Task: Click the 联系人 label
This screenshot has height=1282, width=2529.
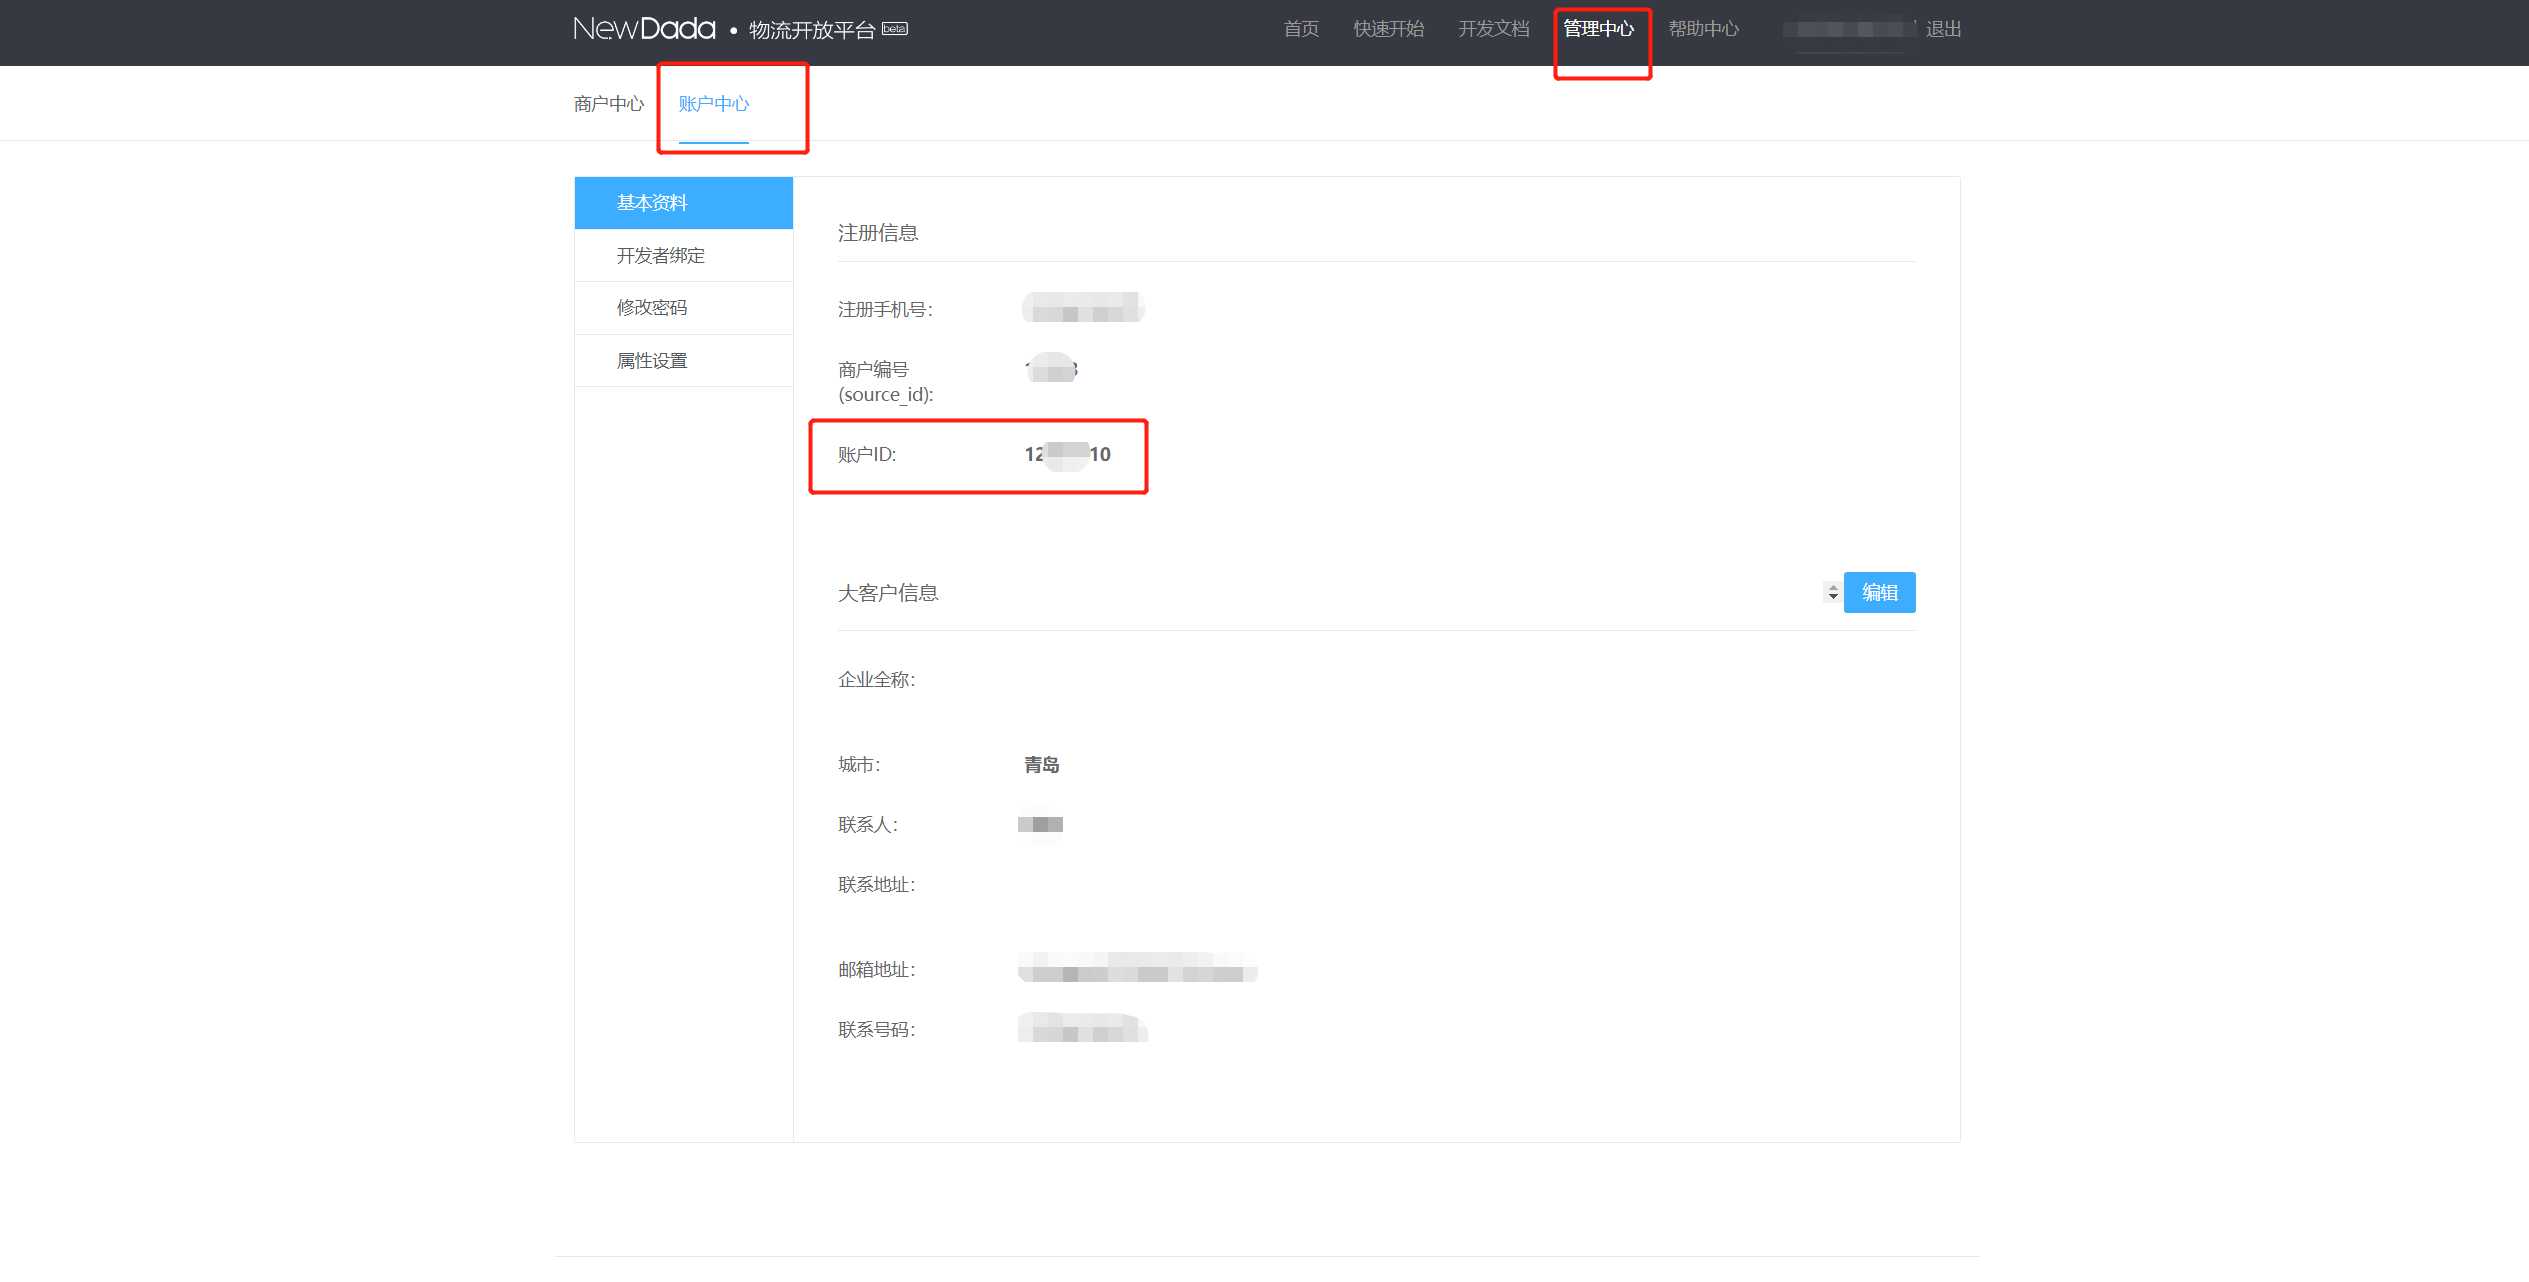Action: [868, 825]
